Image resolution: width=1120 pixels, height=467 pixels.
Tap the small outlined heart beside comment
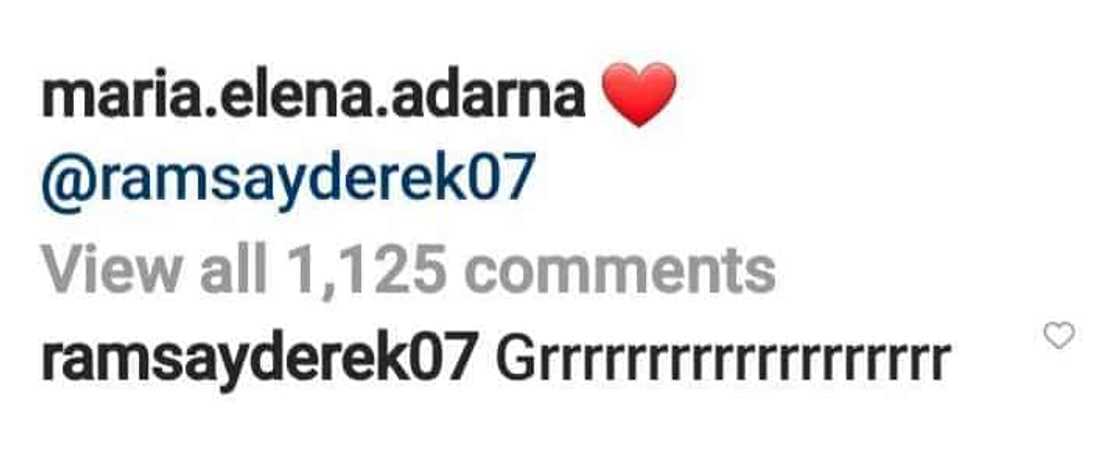pyautogui.click(x=1059, y=335)
